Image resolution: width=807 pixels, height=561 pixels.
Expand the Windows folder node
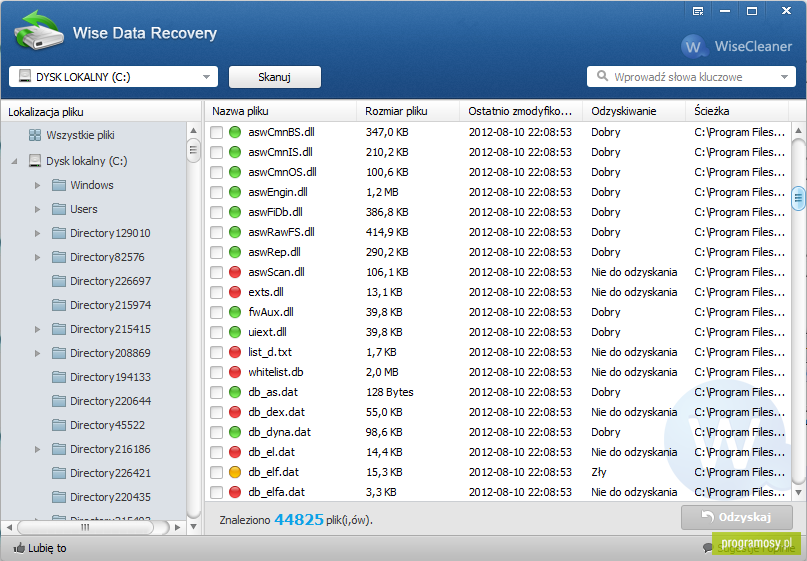(37, 185)
